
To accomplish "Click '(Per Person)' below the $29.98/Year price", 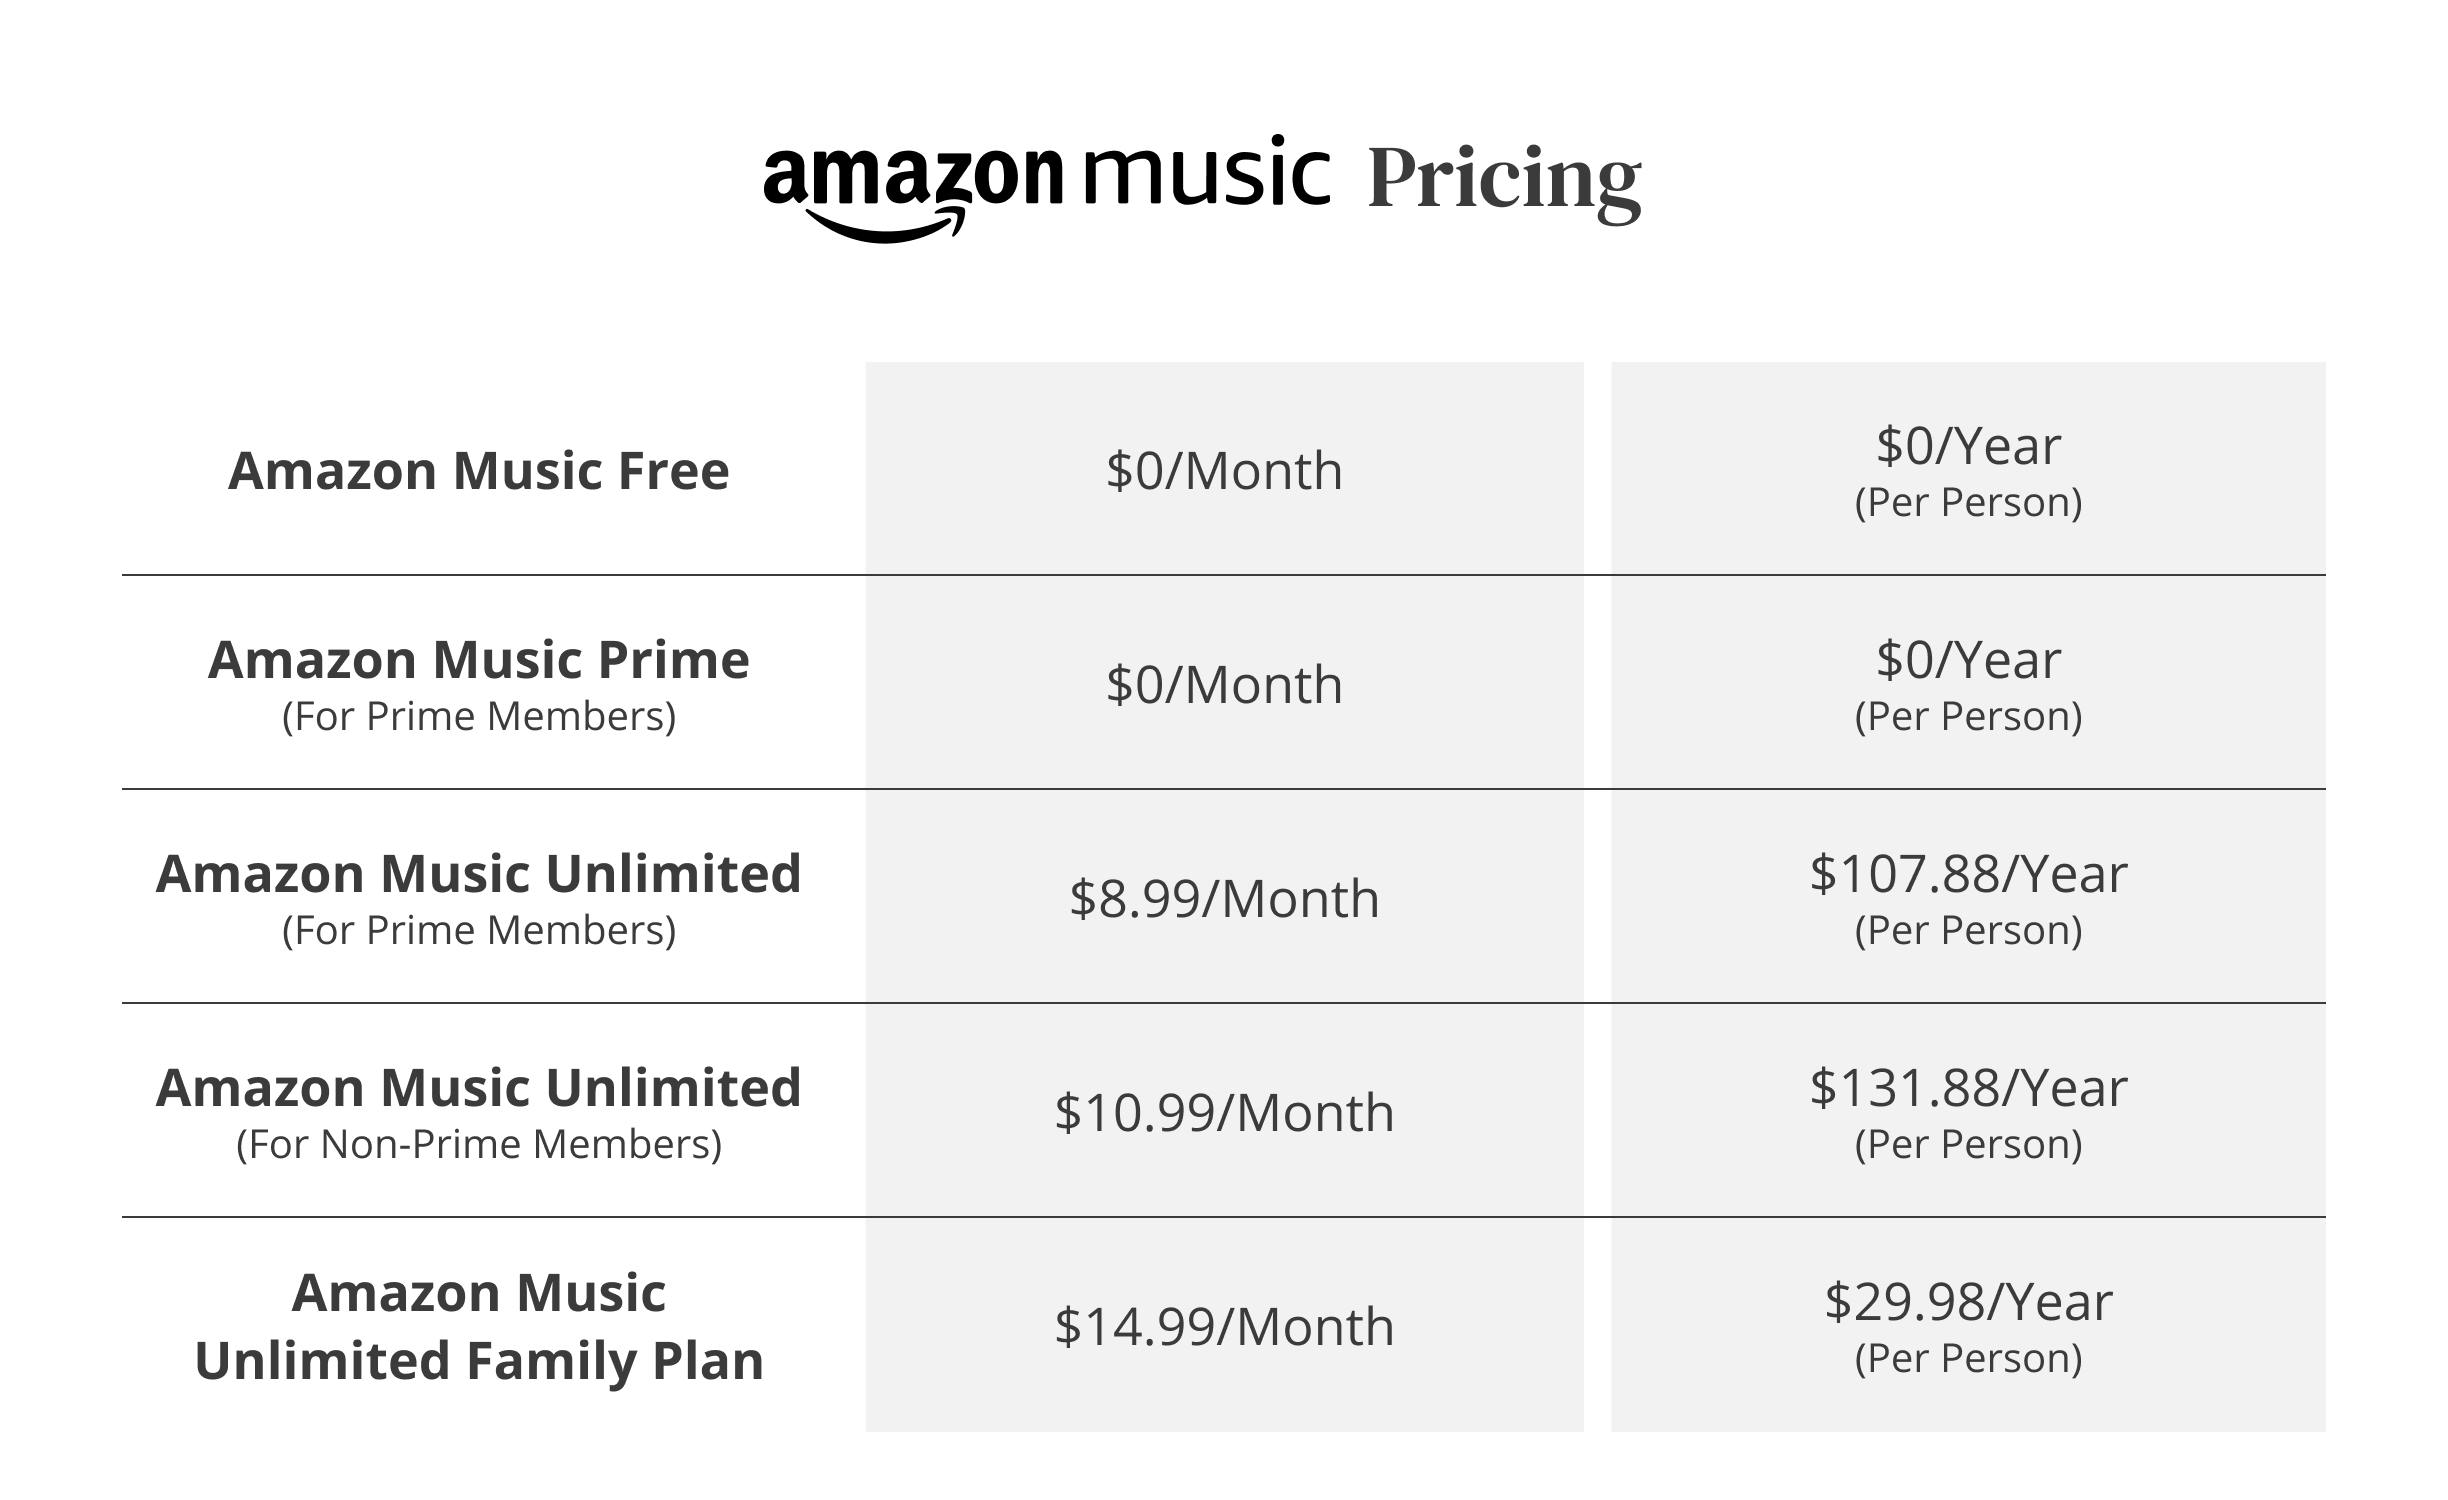I will [1967, 1358].
